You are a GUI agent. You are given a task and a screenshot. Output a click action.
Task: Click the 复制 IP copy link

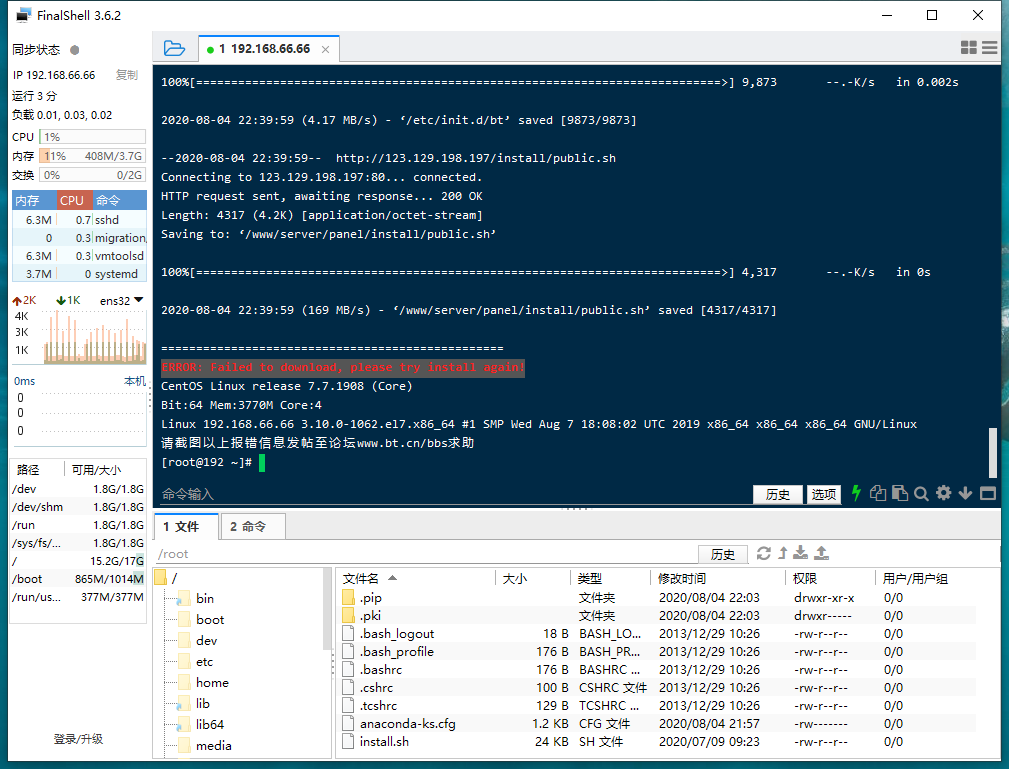tap(127, 75)
